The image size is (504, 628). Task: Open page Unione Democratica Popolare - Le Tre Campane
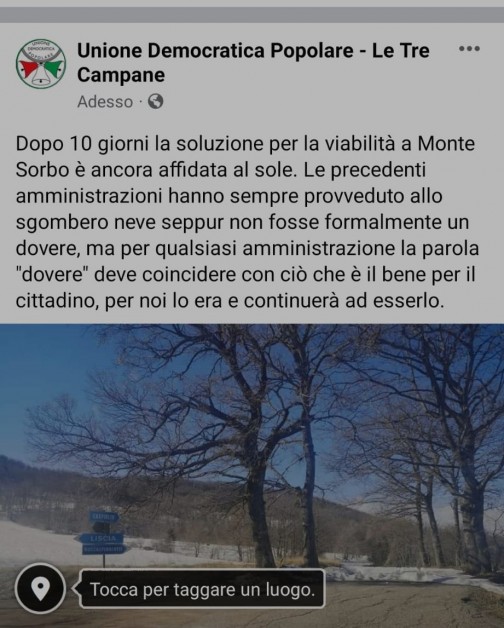click(253, 62)
